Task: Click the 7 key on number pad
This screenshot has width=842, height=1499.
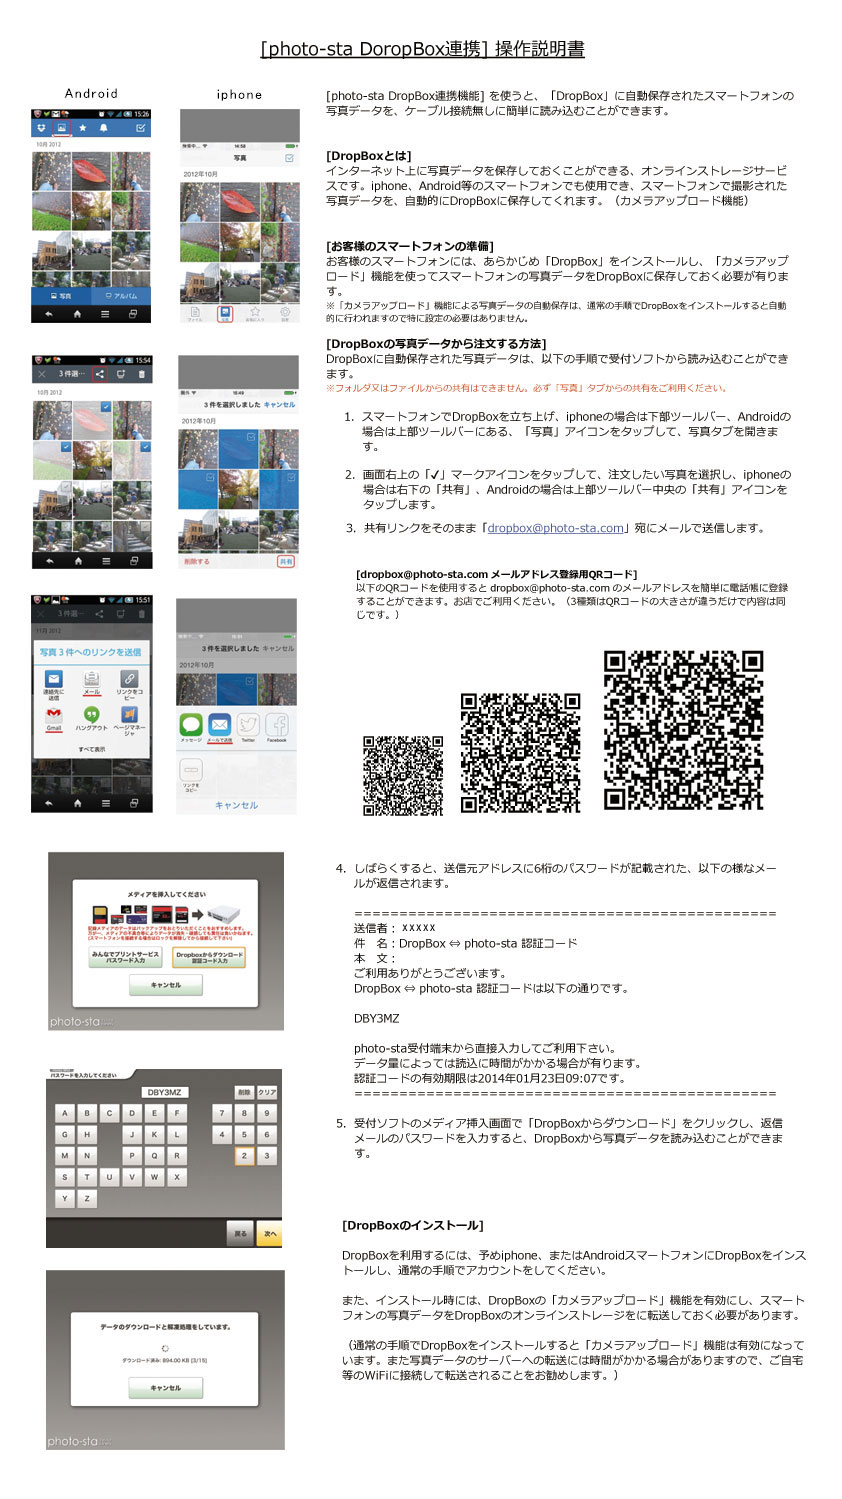Action: tap(221, 1112)
